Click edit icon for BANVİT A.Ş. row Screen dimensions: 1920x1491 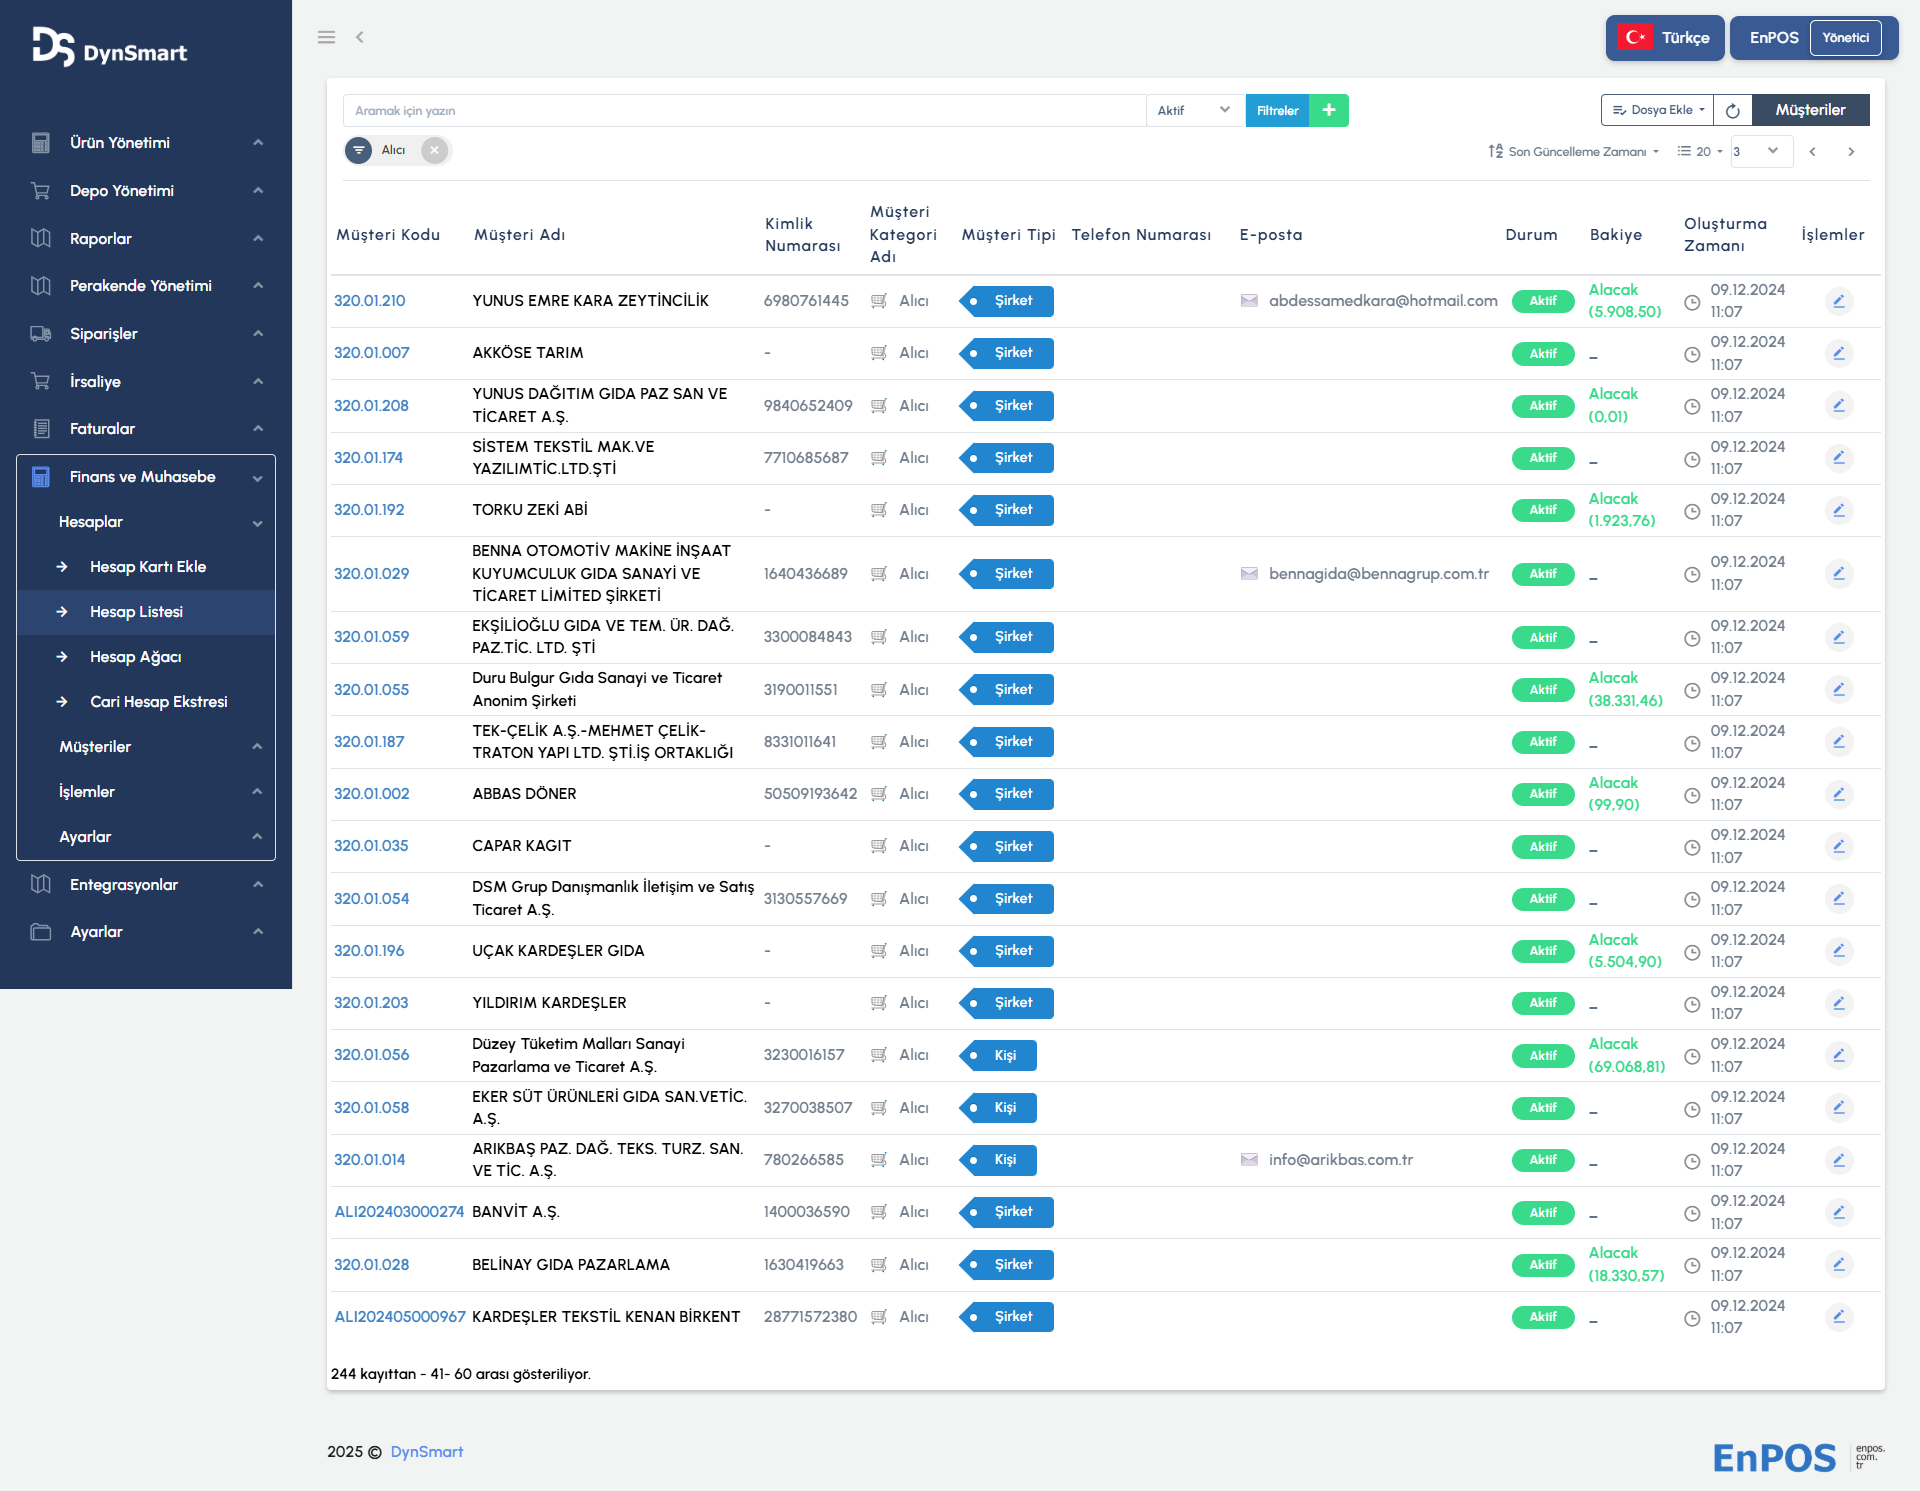tap(1838, 1212)
